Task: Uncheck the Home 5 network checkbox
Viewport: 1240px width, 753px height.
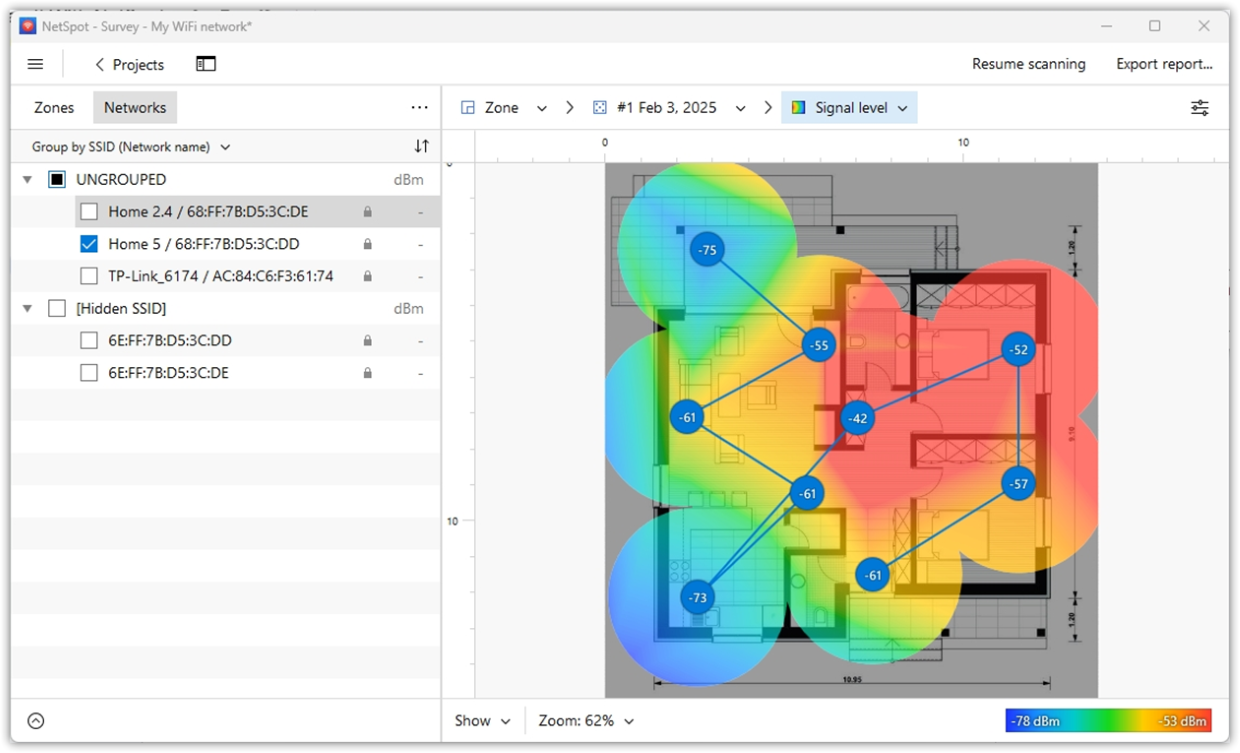Action: (89, 244)
